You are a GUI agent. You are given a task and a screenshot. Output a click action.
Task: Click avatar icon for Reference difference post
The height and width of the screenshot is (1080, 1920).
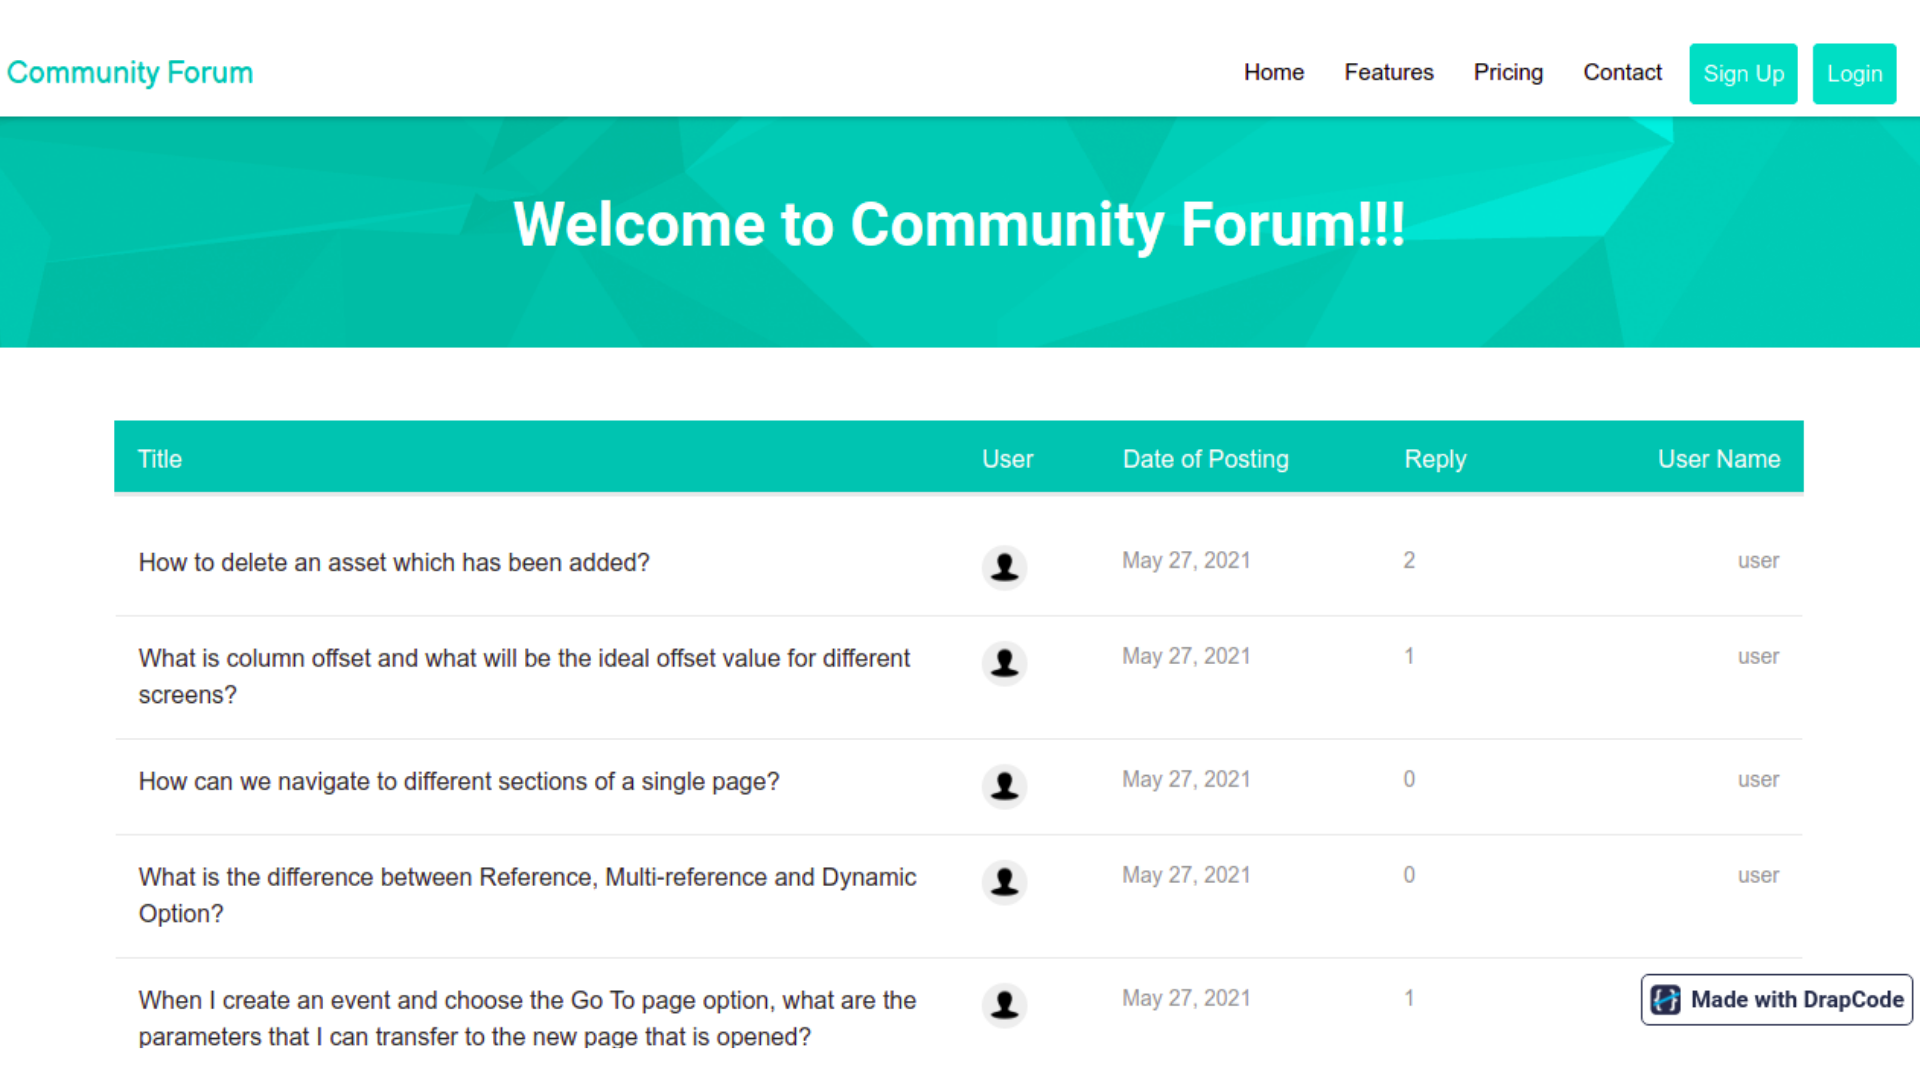[1004, 882]
